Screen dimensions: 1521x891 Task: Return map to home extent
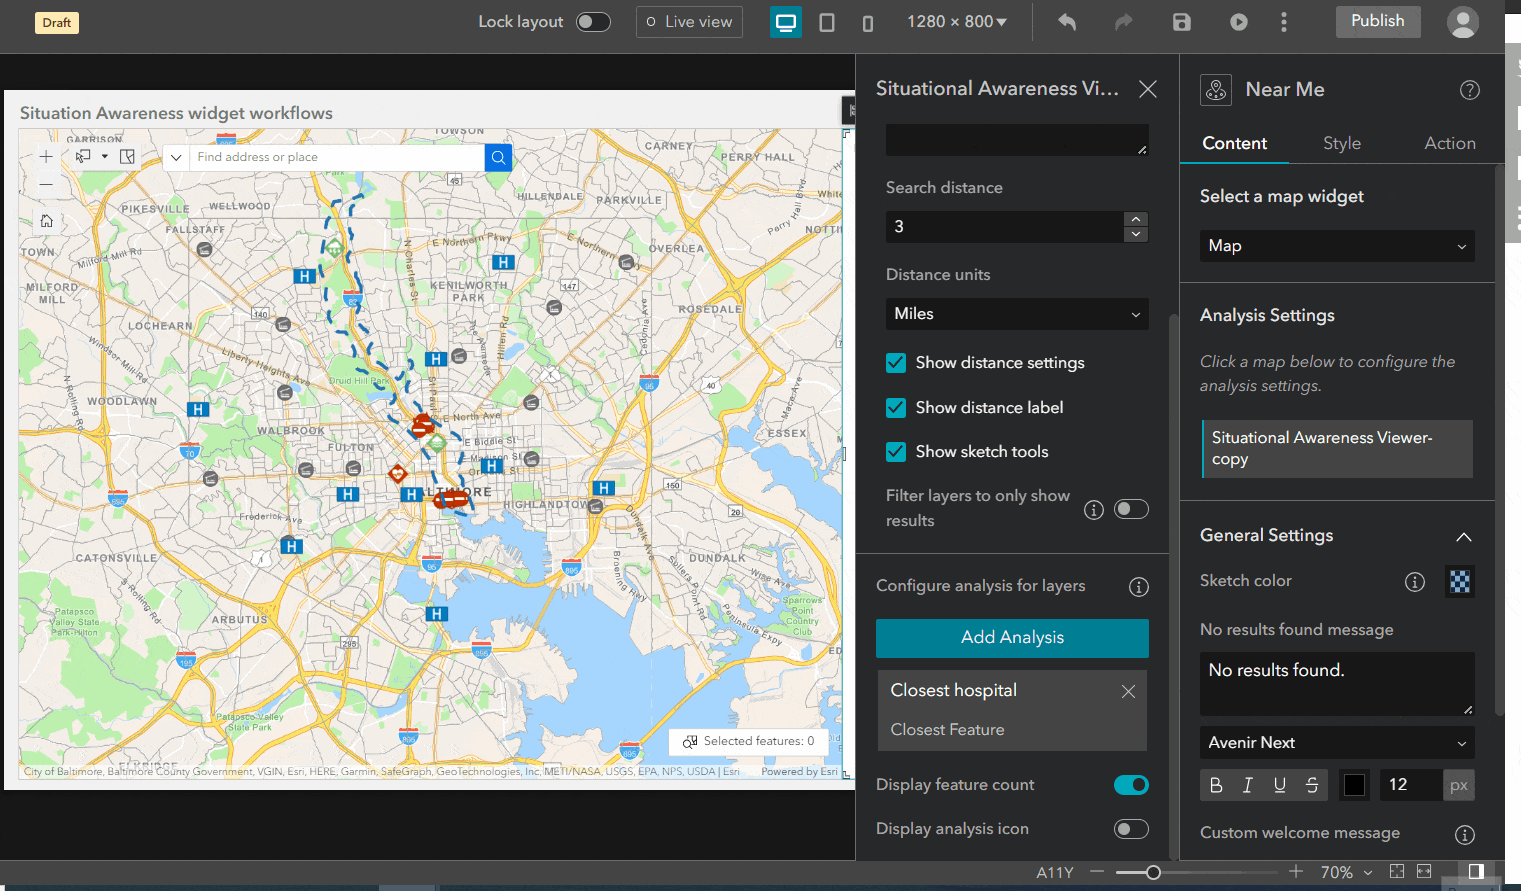[x=46, y=220]
